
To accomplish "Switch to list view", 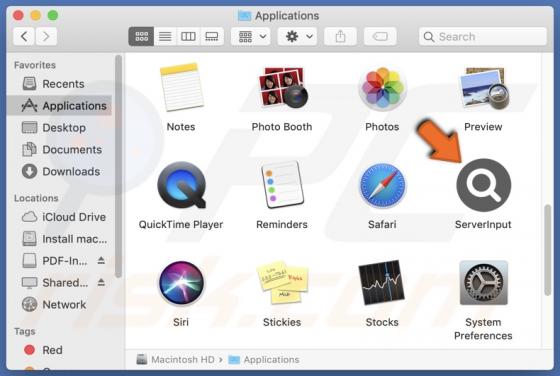I will point(165,36).
